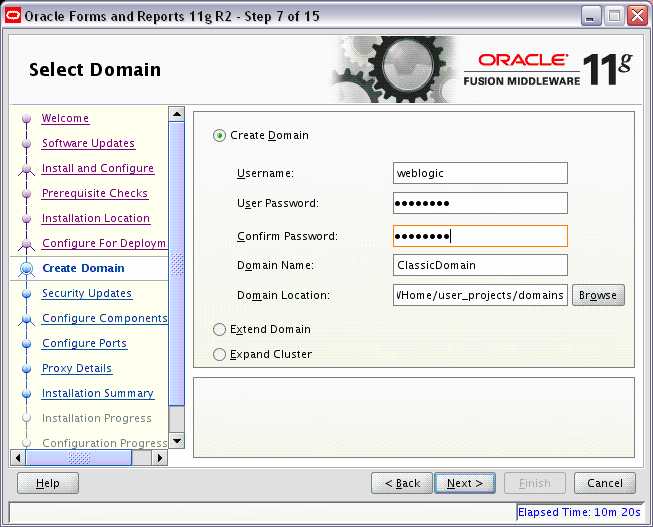Minimize the installer window
This screenshot has width=653, height=527.
[590, 16]
